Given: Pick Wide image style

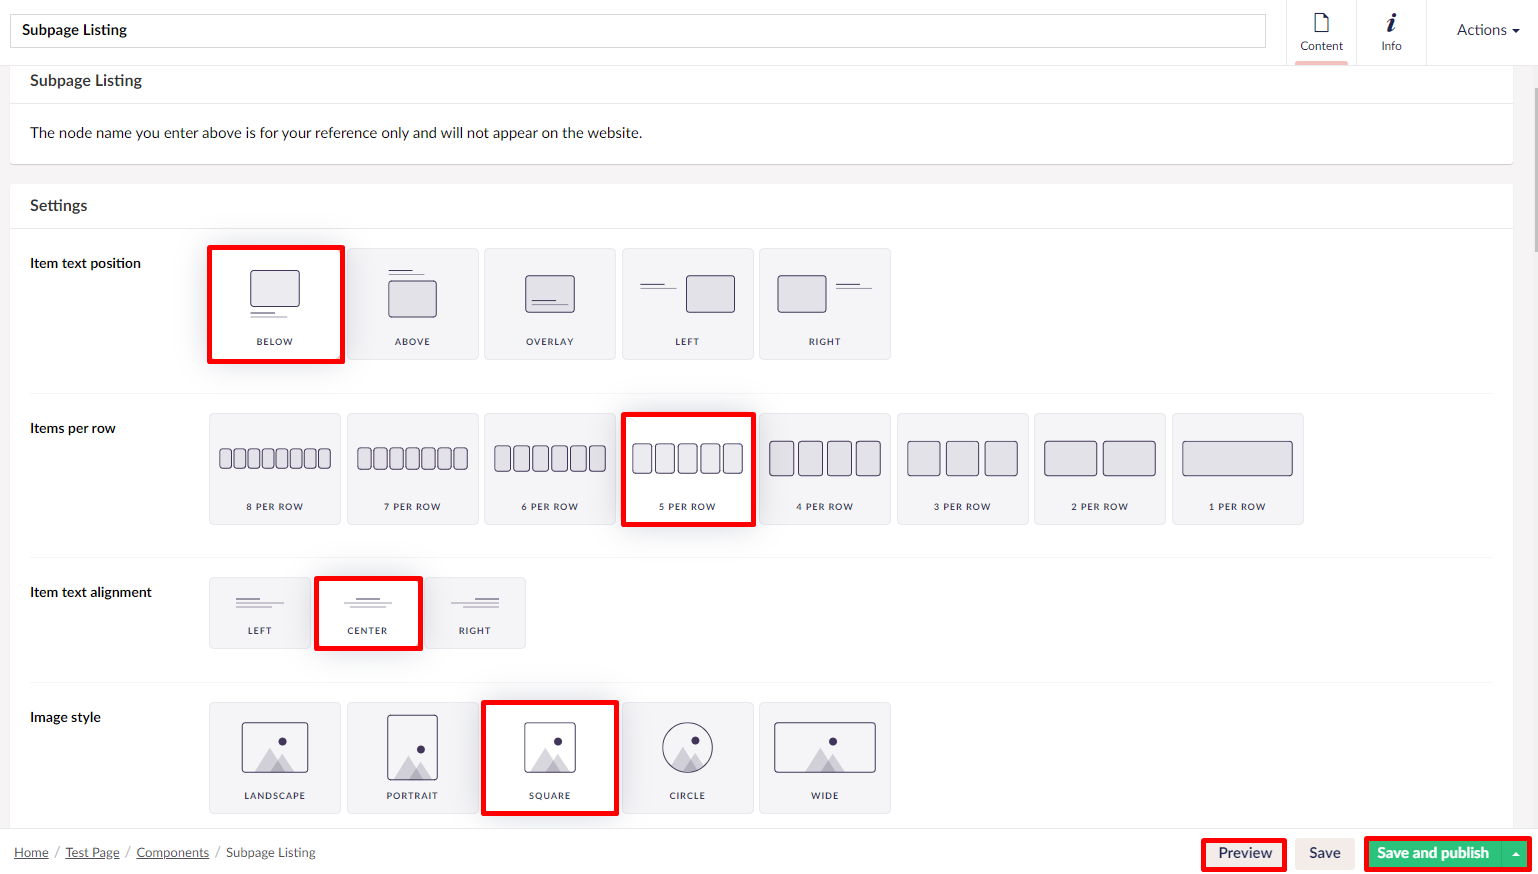Looking at the screenshot, I should pyautogui.click(x=825, y=758).
